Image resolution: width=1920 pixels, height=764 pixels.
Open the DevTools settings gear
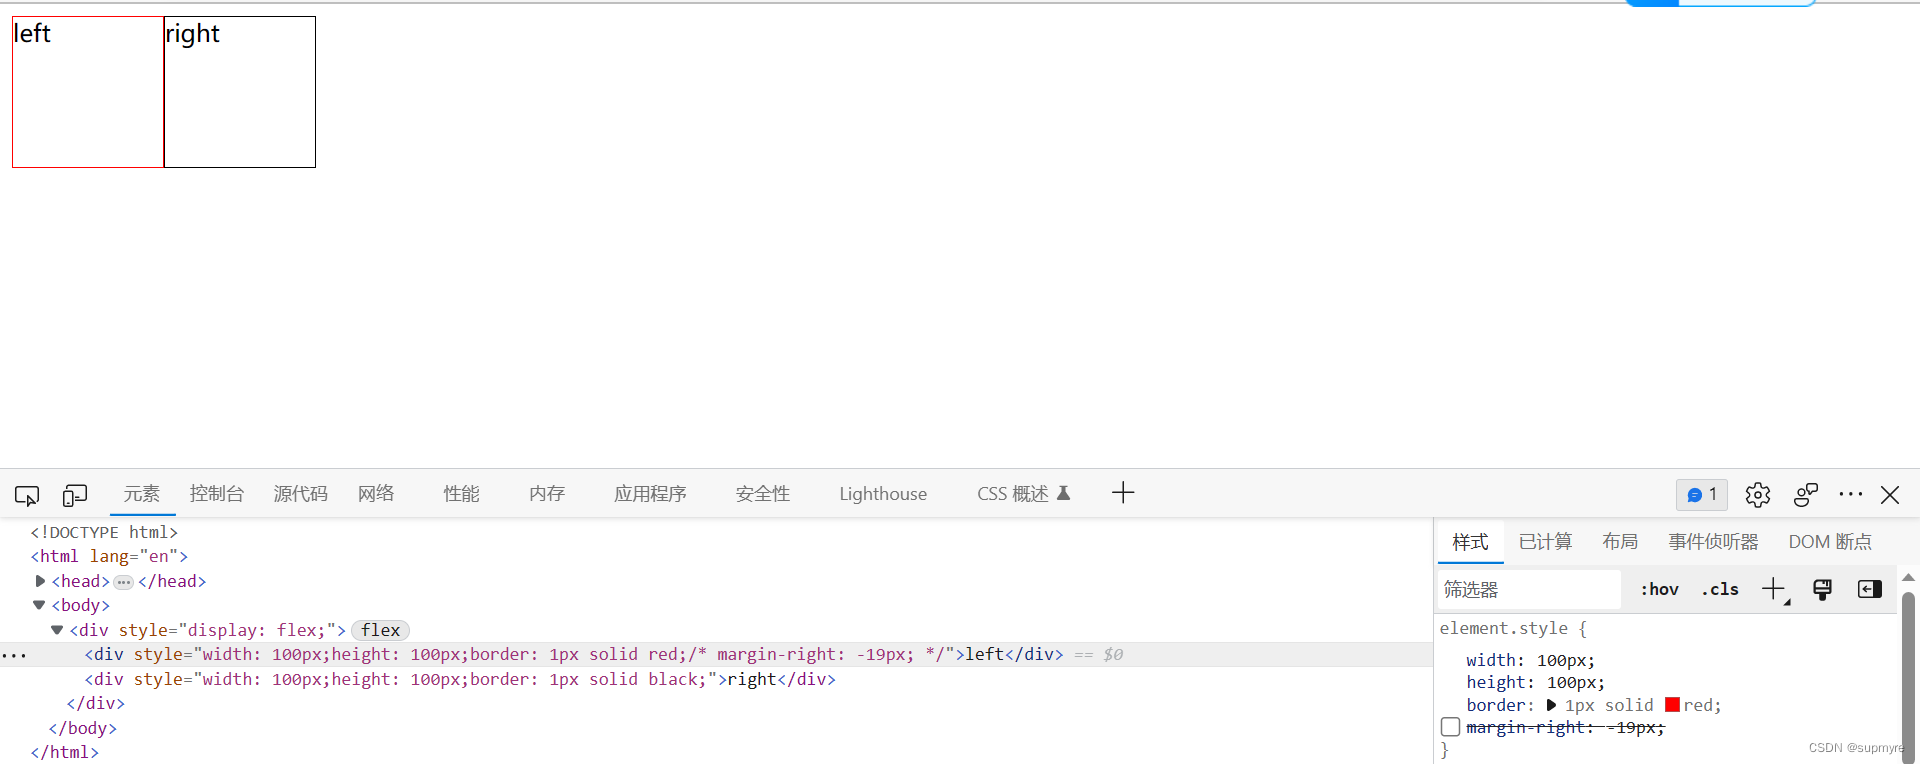point(1757,495)
